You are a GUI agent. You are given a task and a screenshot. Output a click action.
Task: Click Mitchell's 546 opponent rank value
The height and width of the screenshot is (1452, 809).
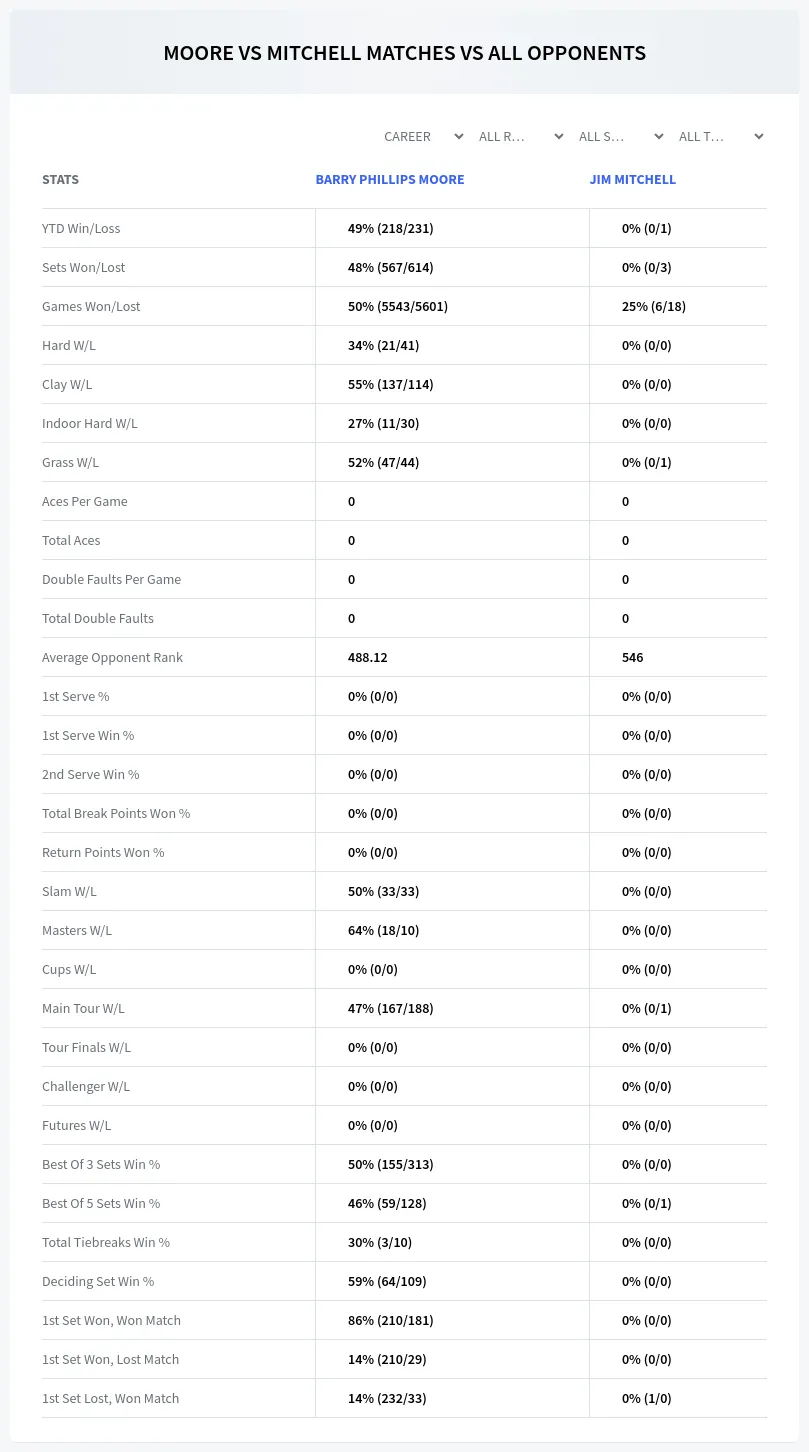coord(633,658)
